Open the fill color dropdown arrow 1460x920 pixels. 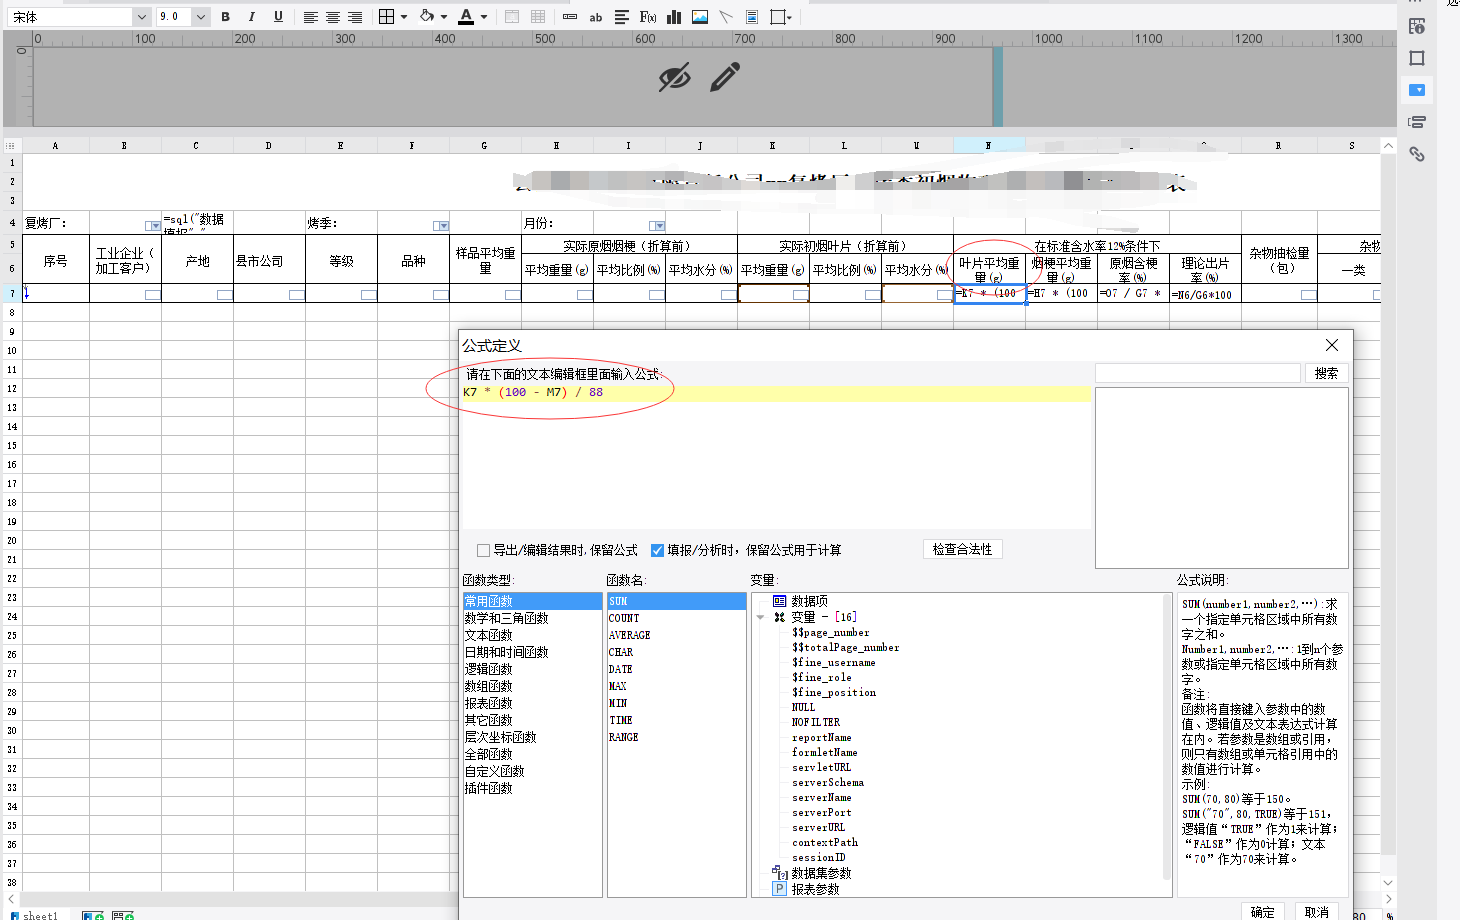[x=444, y=17]
